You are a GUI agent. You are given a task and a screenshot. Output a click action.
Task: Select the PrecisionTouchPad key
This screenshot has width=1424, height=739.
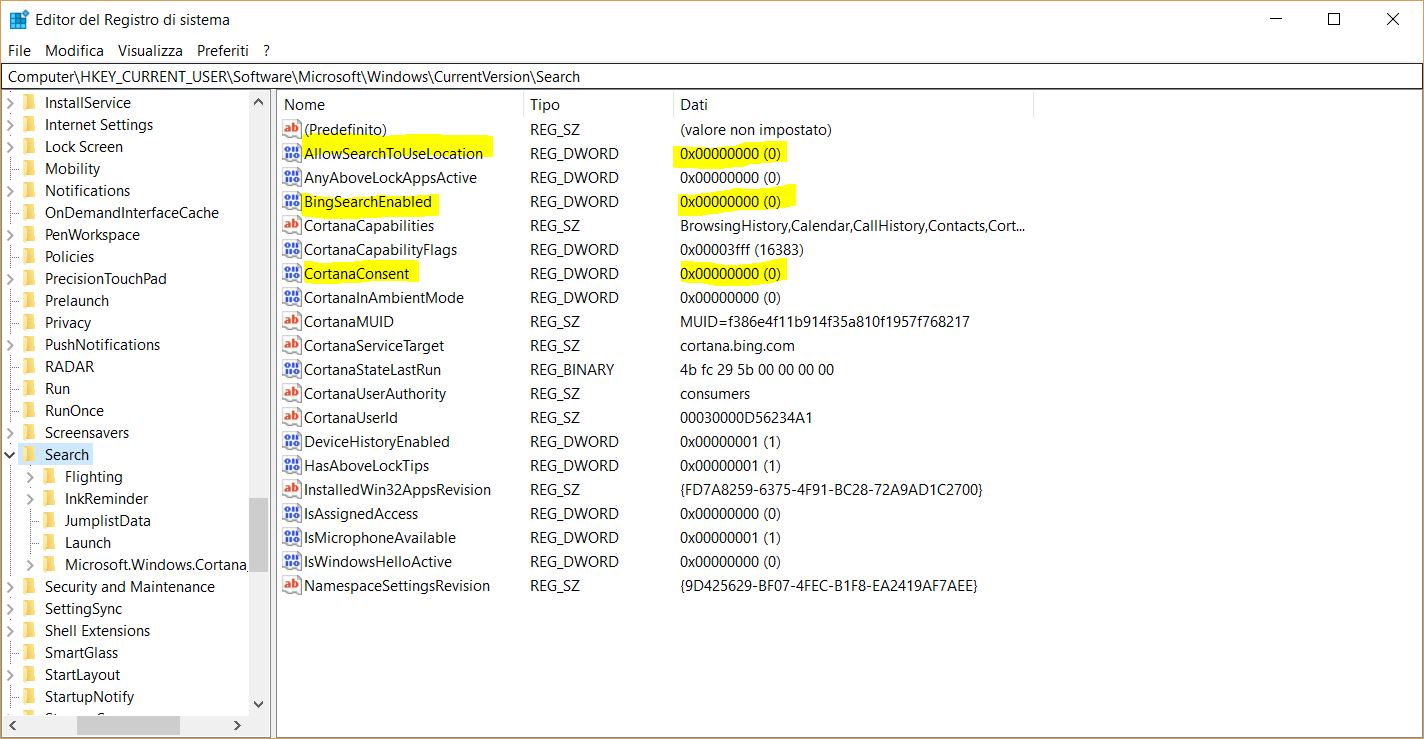click(x=105, y=278)
